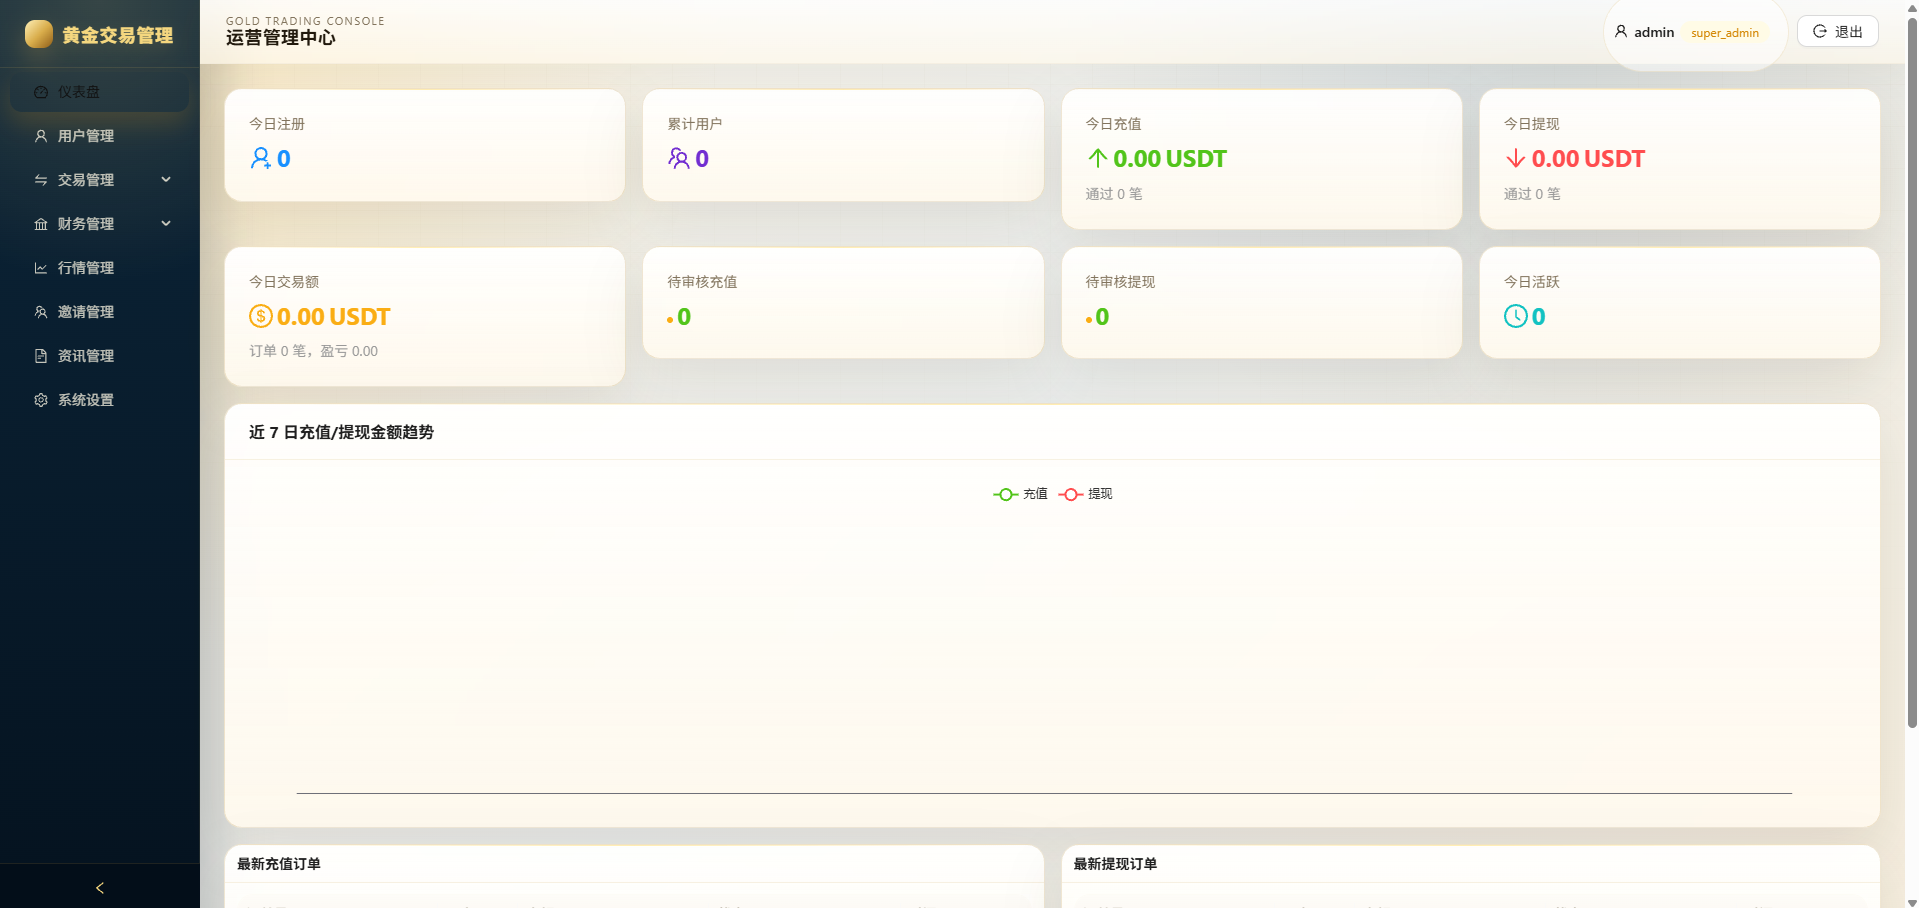The width and height of the screenshot is (1919, 908).
Task: Click the clock icon in 今日活跃 card
Action: pyautogui.click(x=1516, y=316)
